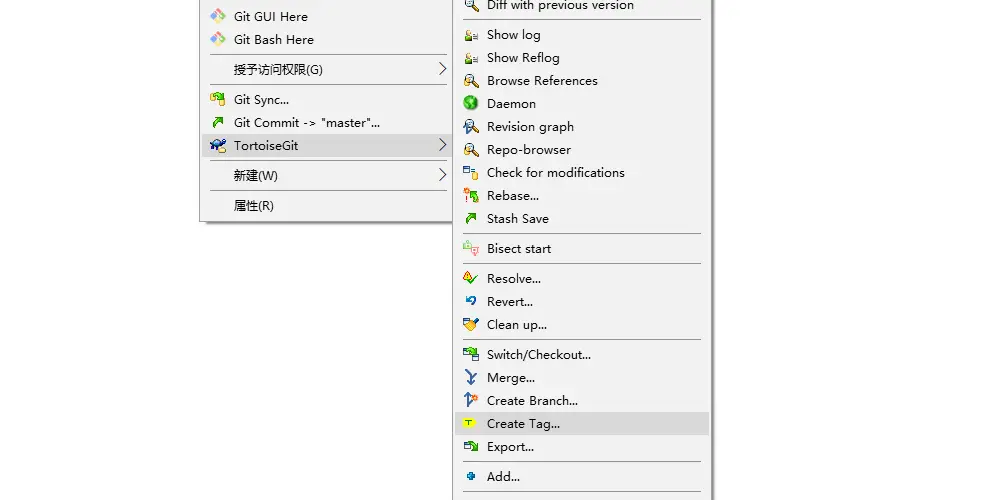1000x500 pixels.
Task: Choose Switch/Checkout... entry
Action: pyautogui.click(x=582, y=355)
